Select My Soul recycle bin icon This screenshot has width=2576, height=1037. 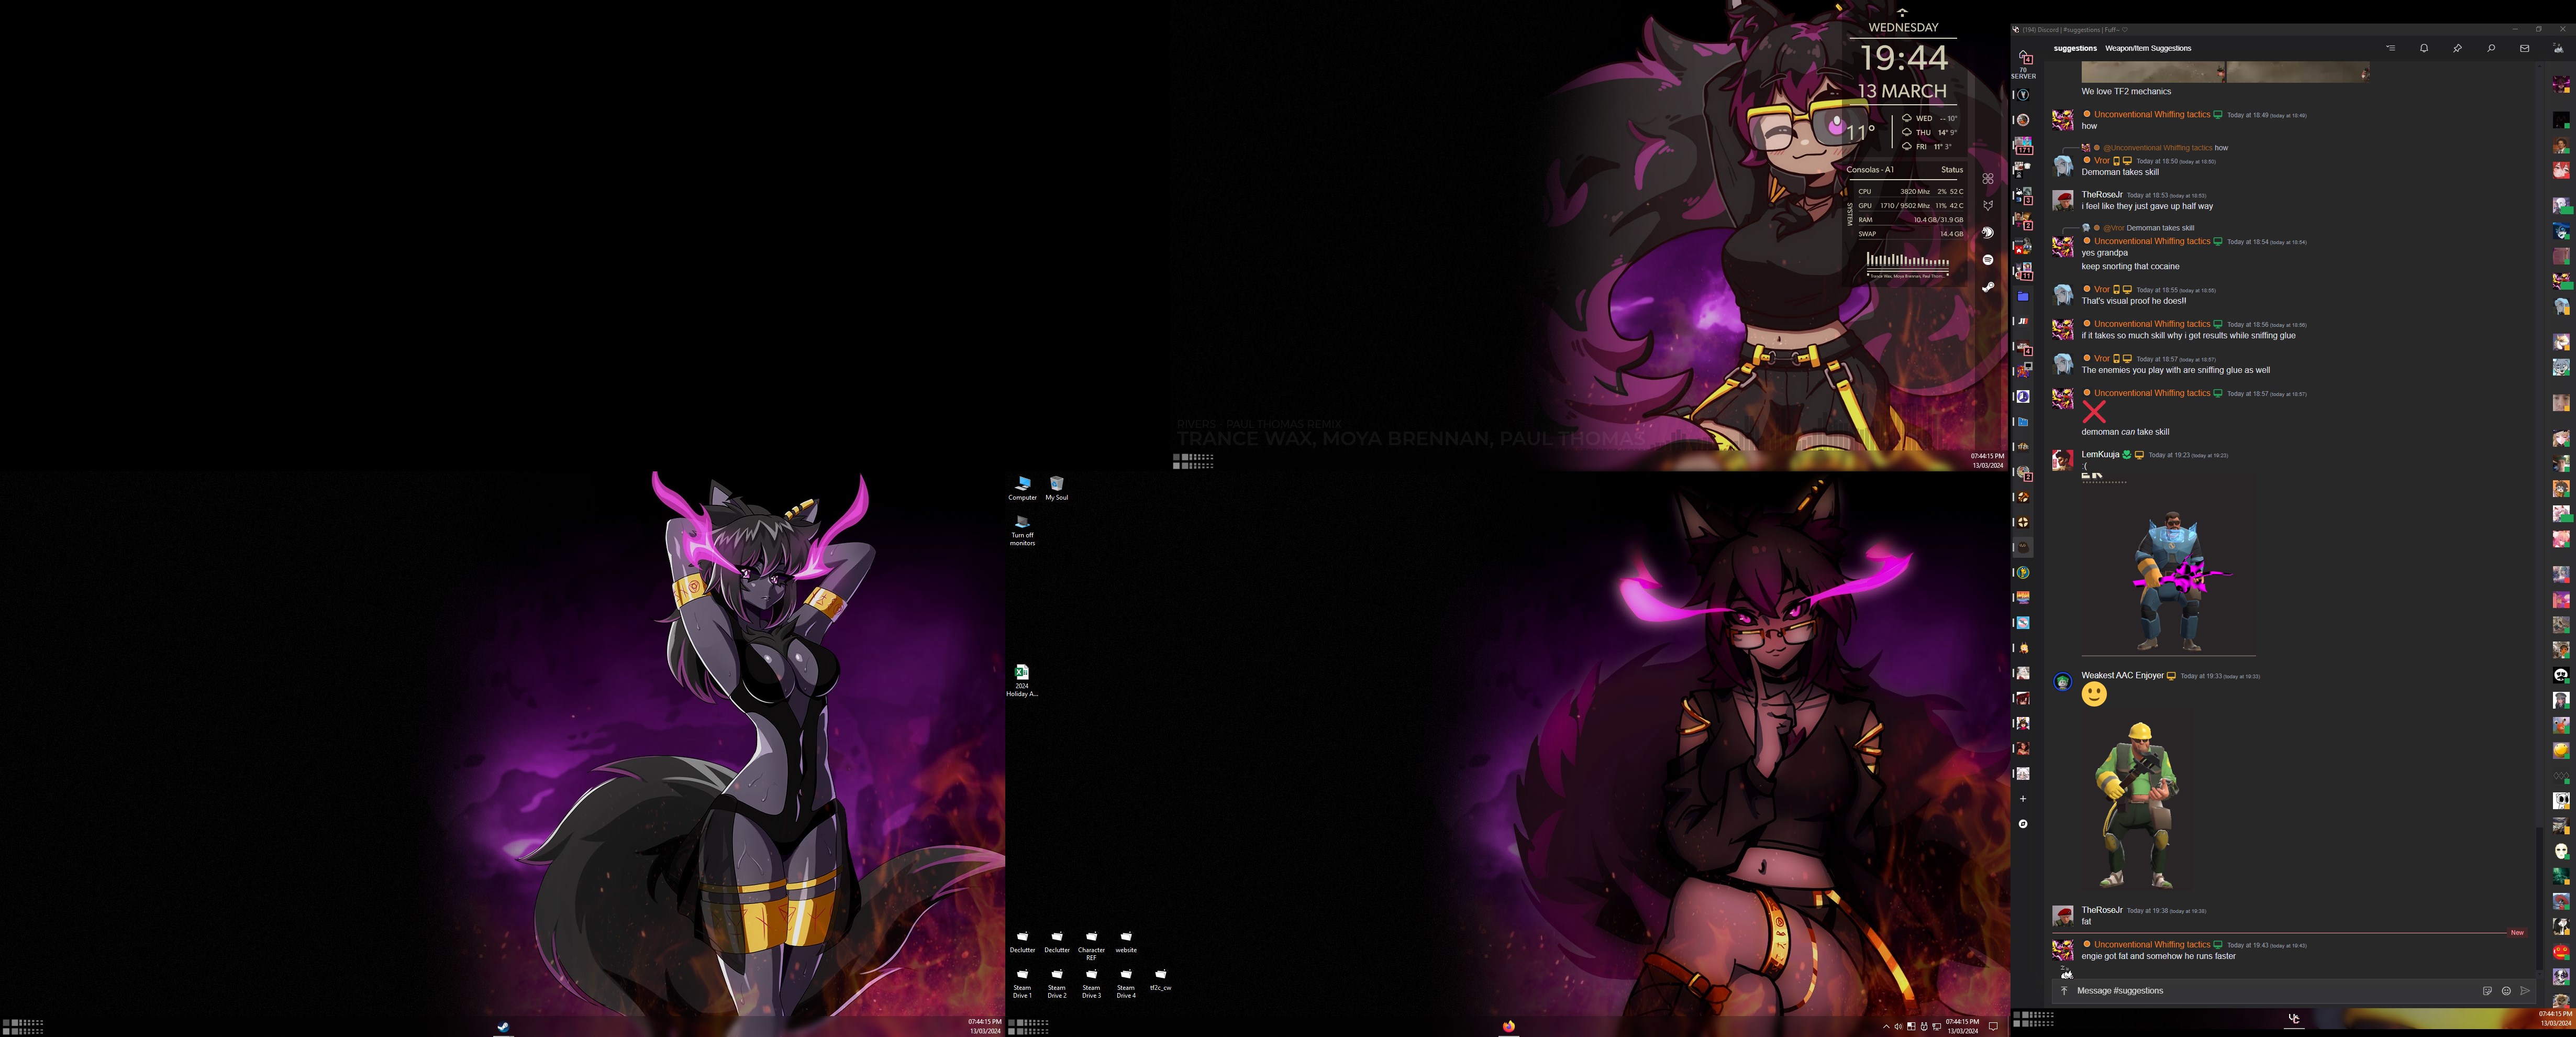(1057, 488)
